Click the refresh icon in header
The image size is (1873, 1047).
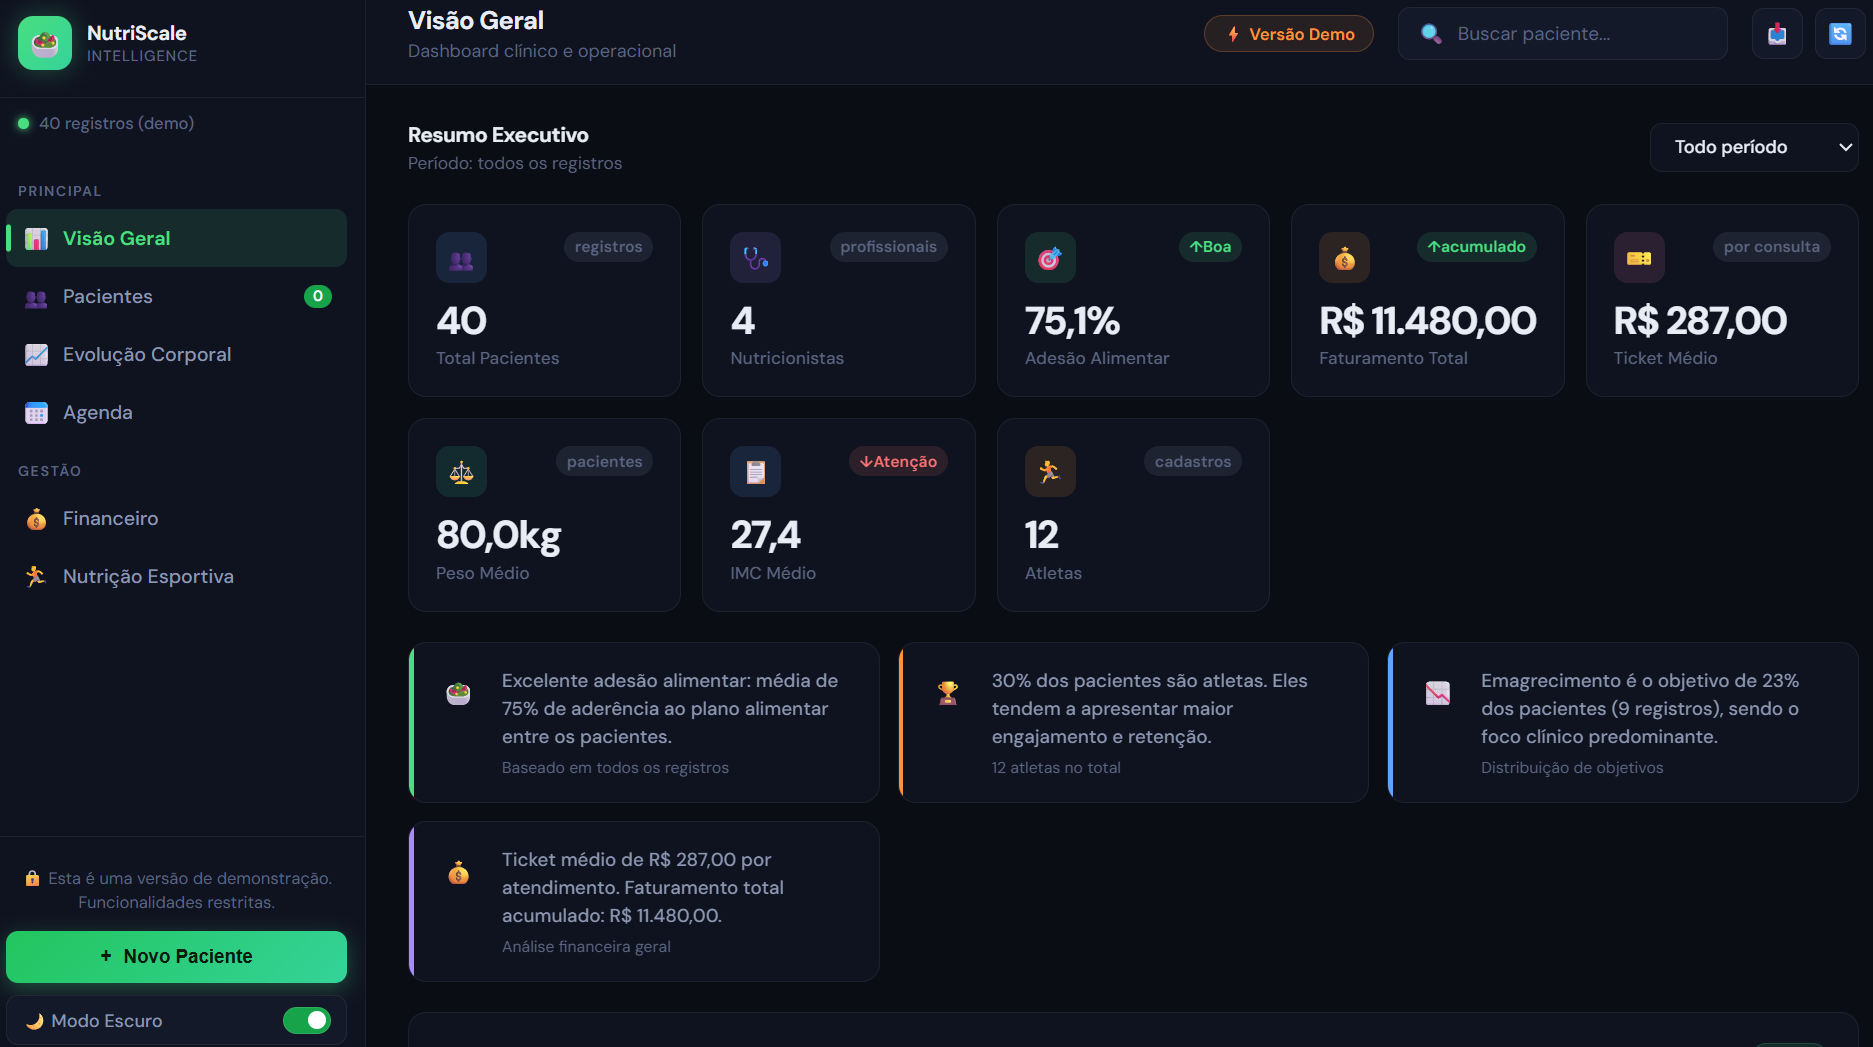tap(1840, 34)
